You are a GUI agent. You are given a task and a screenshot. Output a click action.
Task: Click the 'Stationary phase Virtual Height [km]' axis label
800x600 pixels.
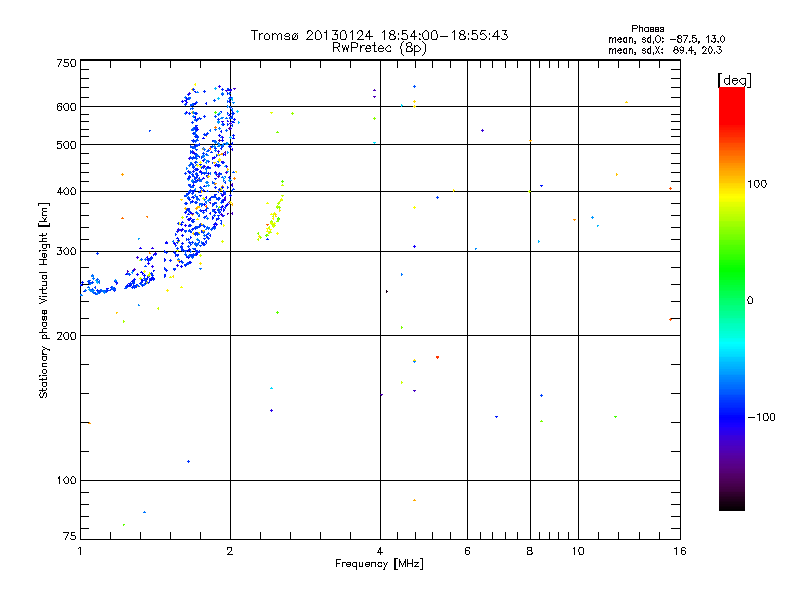(x=44, y=300)
